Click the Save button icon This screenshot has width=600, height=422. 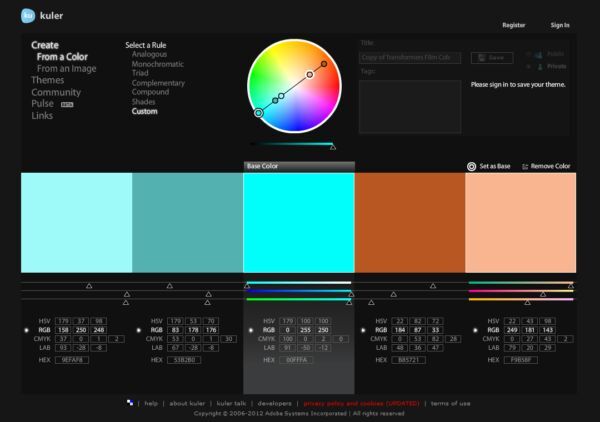click(477, 58)
